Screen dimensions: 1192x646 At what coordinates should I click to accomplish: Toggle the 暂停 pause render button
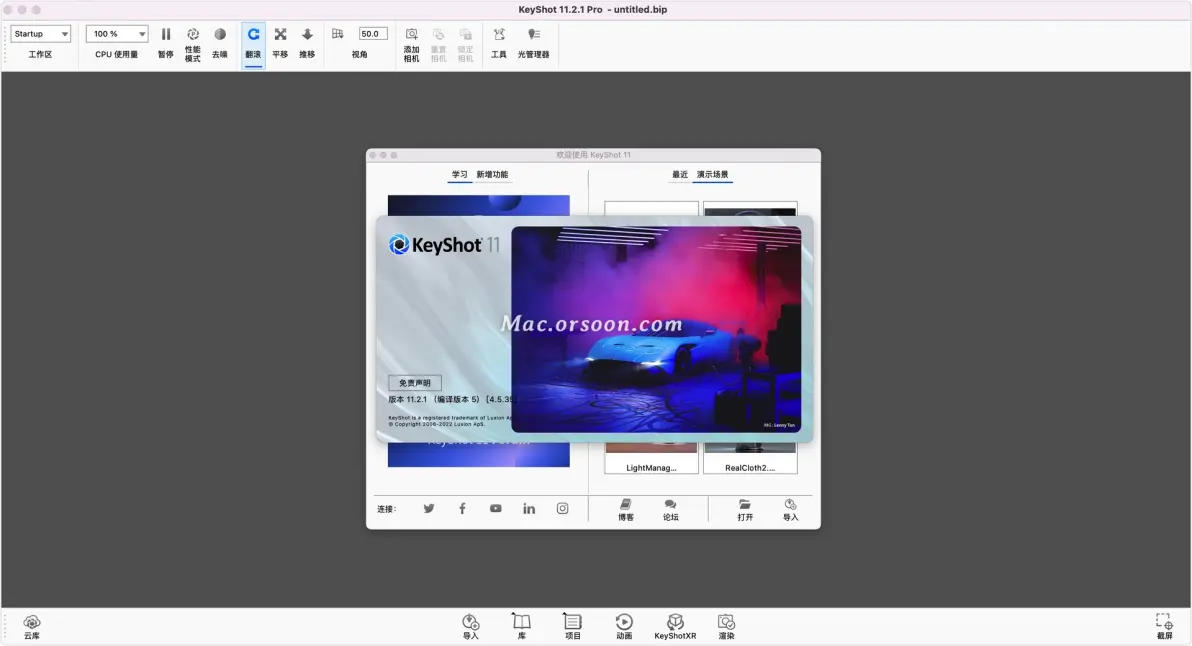pyautogui.click(x=166, y=43)
